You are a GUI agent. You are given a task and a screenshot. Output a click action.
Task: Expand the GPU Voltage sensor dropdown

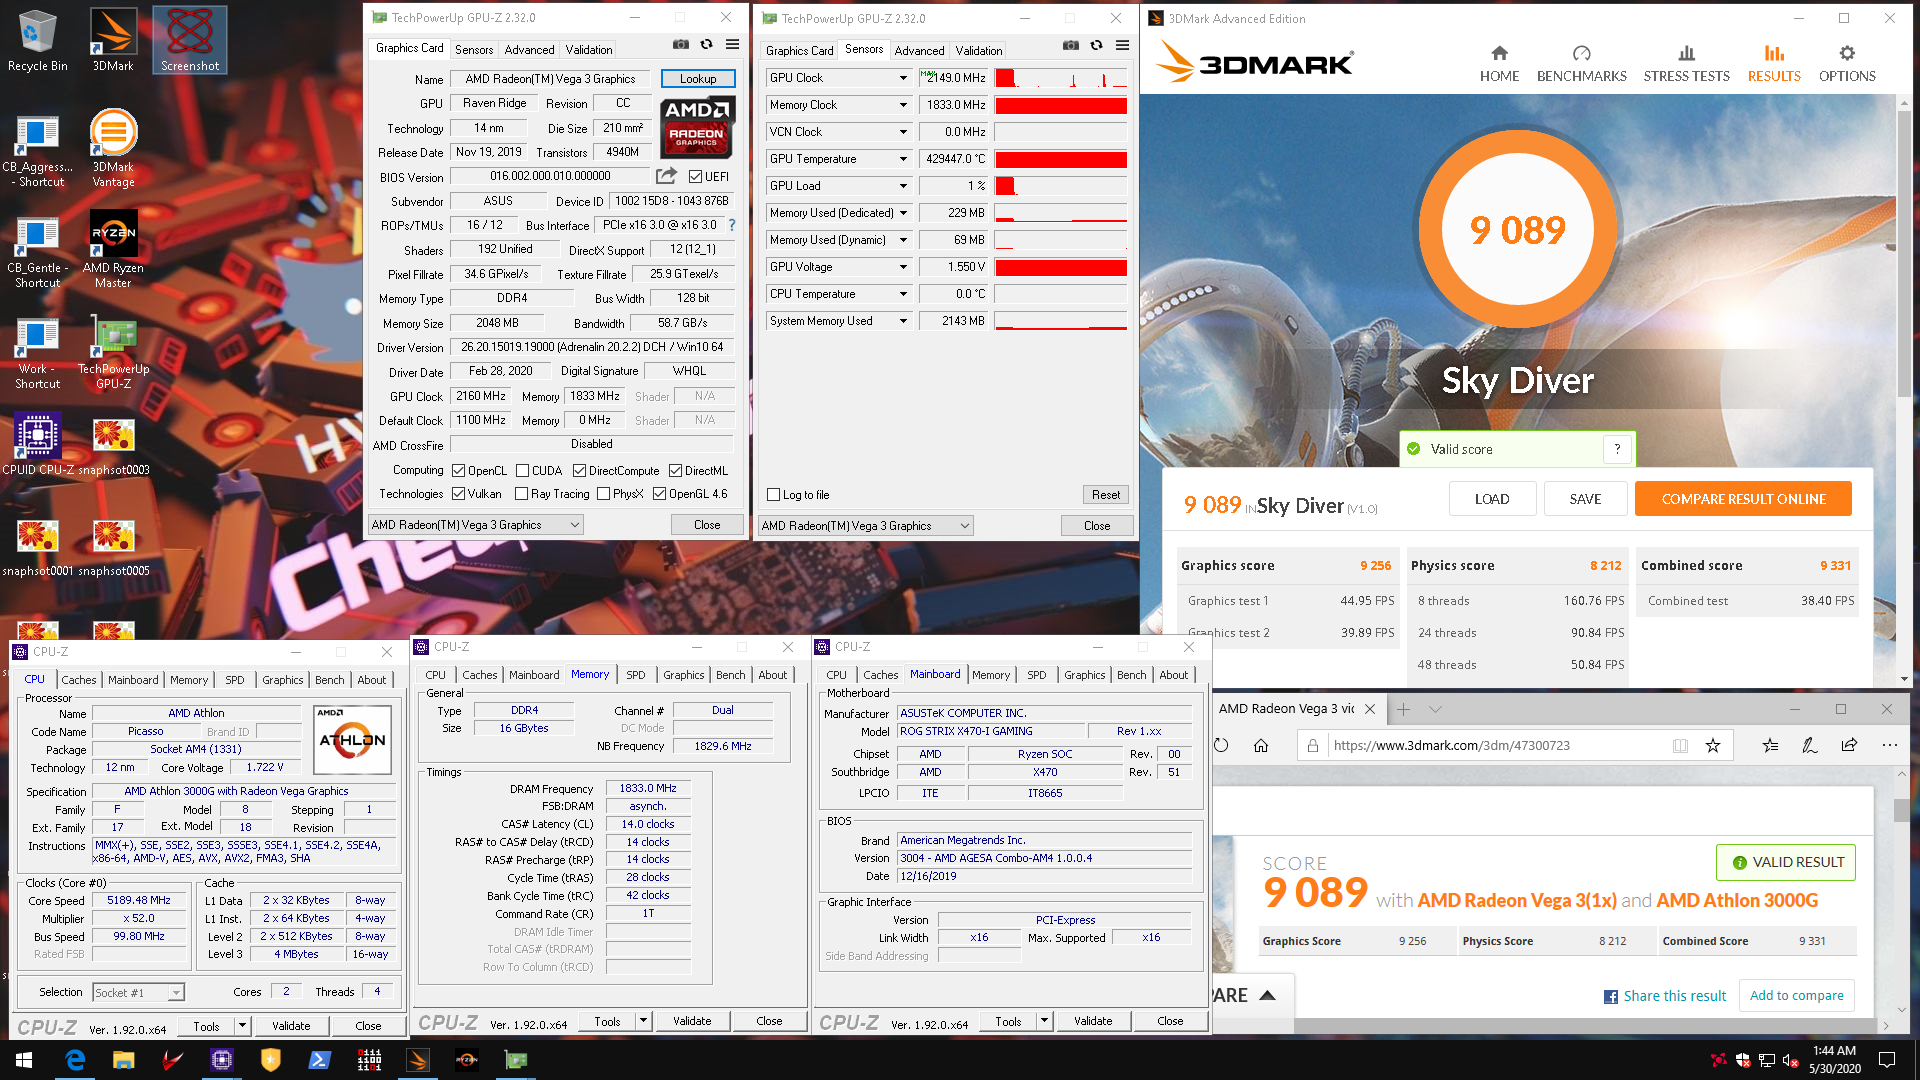click(x=903, y=267)
